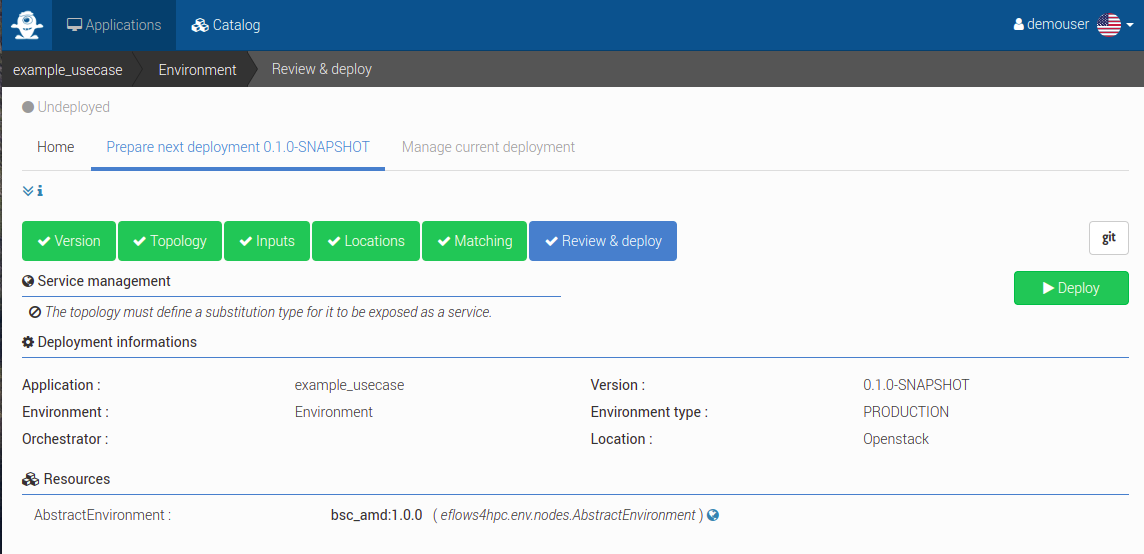Open the Applications menu
The height and width of the screenshot is (554, 1144).
pos(114,25)
